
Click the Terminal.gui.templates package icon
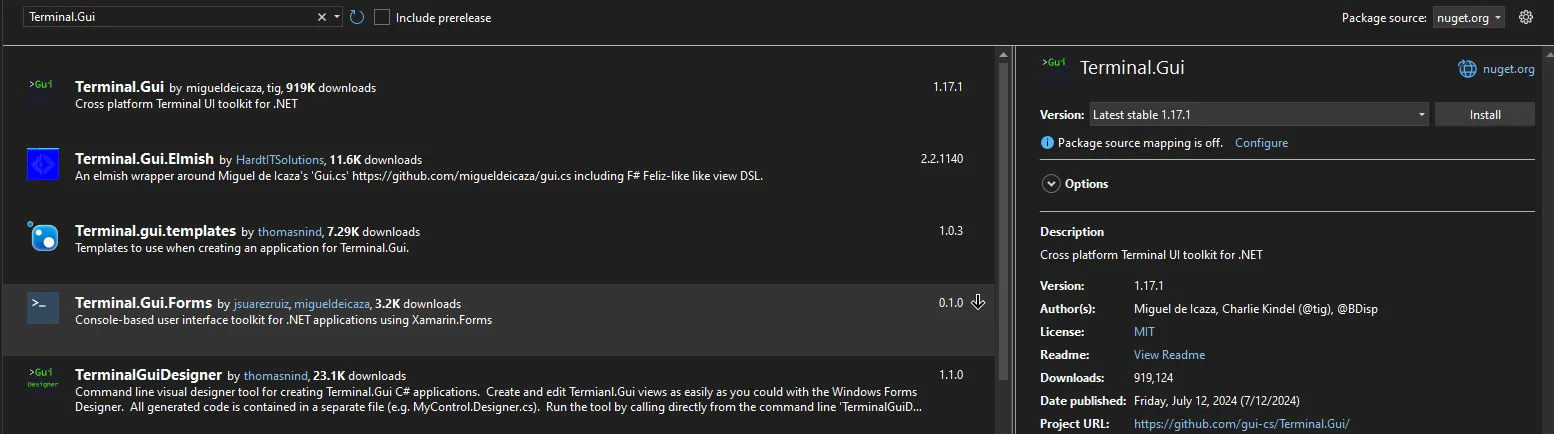click(42, 236)
